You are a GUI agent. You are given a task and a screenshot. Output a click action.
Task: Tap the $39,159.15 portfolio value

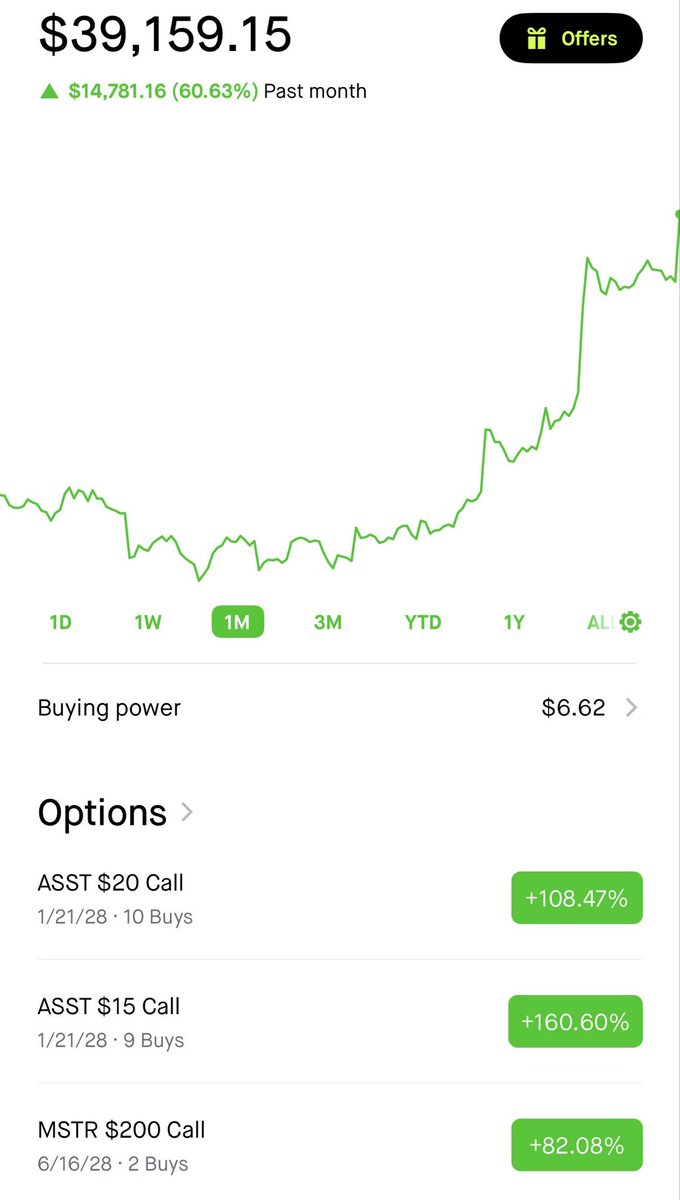[x=165, y=34]
